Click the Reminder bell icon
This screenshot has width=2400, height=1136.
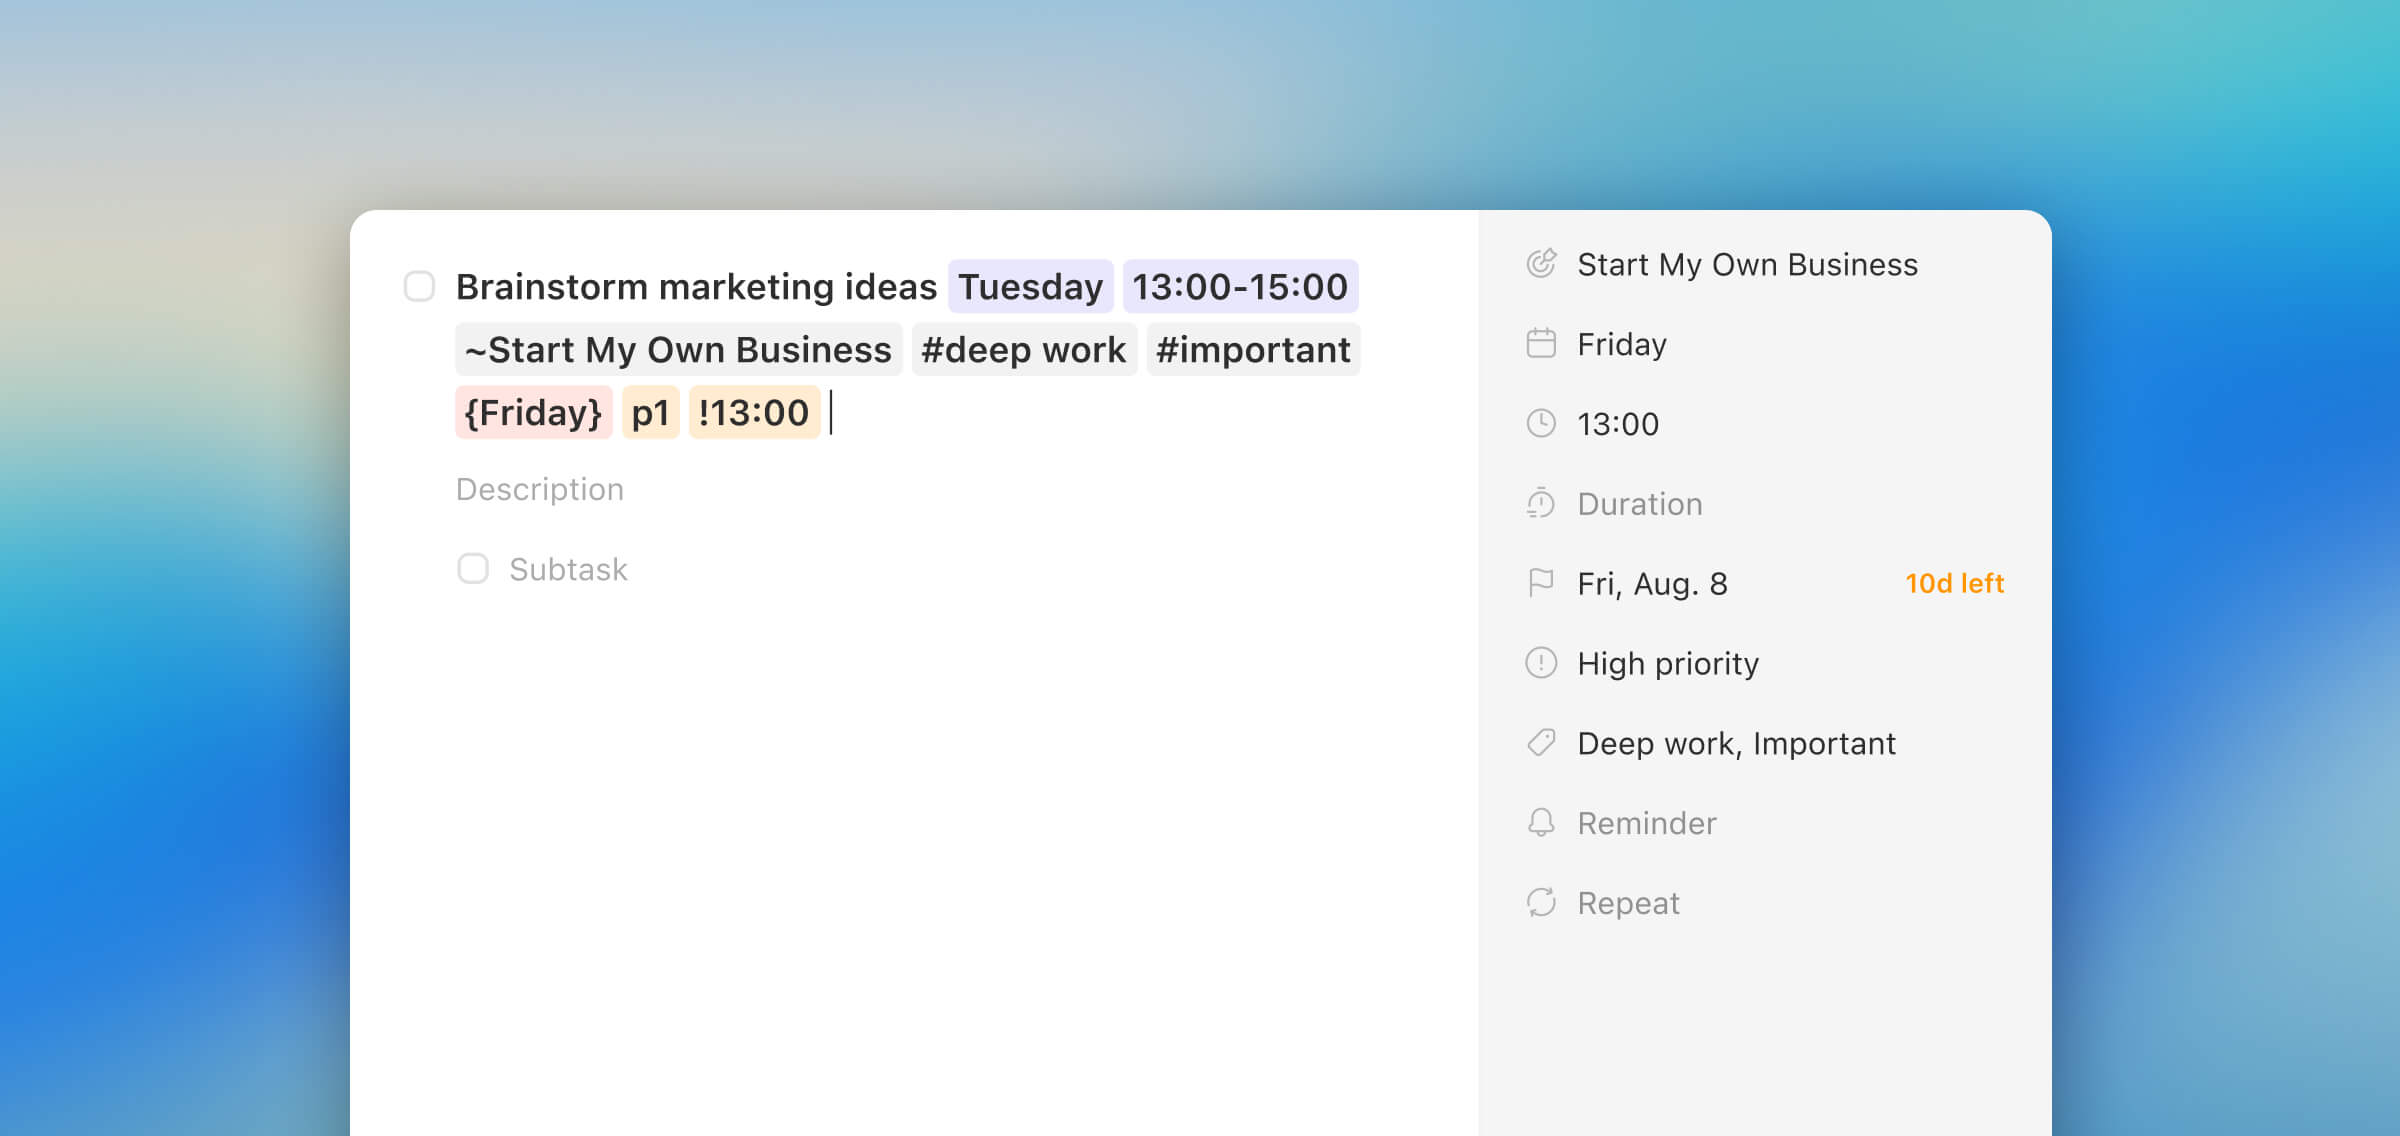1541,823
